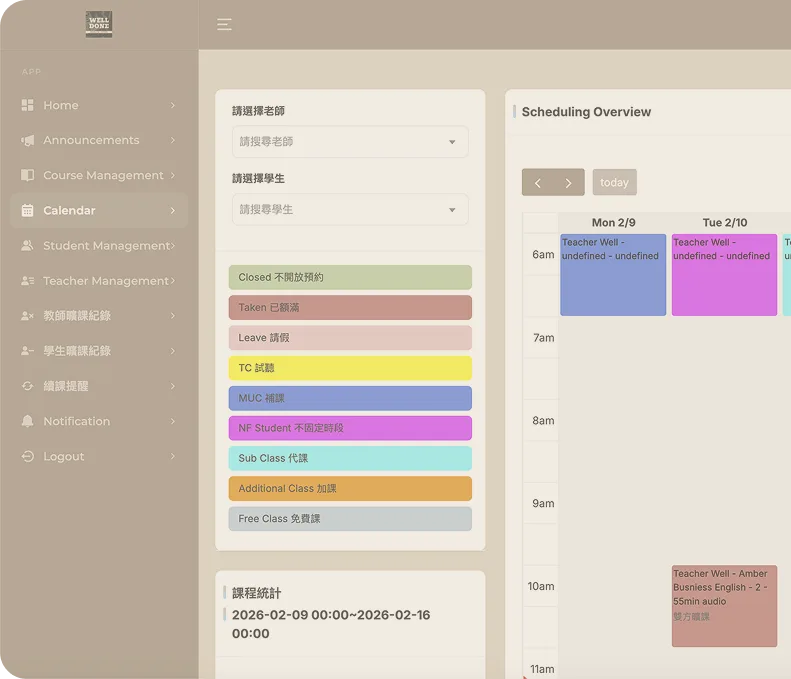Viewport: 791px width, 679px height.
Task: Go to previous week arrow
Action: point(538,183)
